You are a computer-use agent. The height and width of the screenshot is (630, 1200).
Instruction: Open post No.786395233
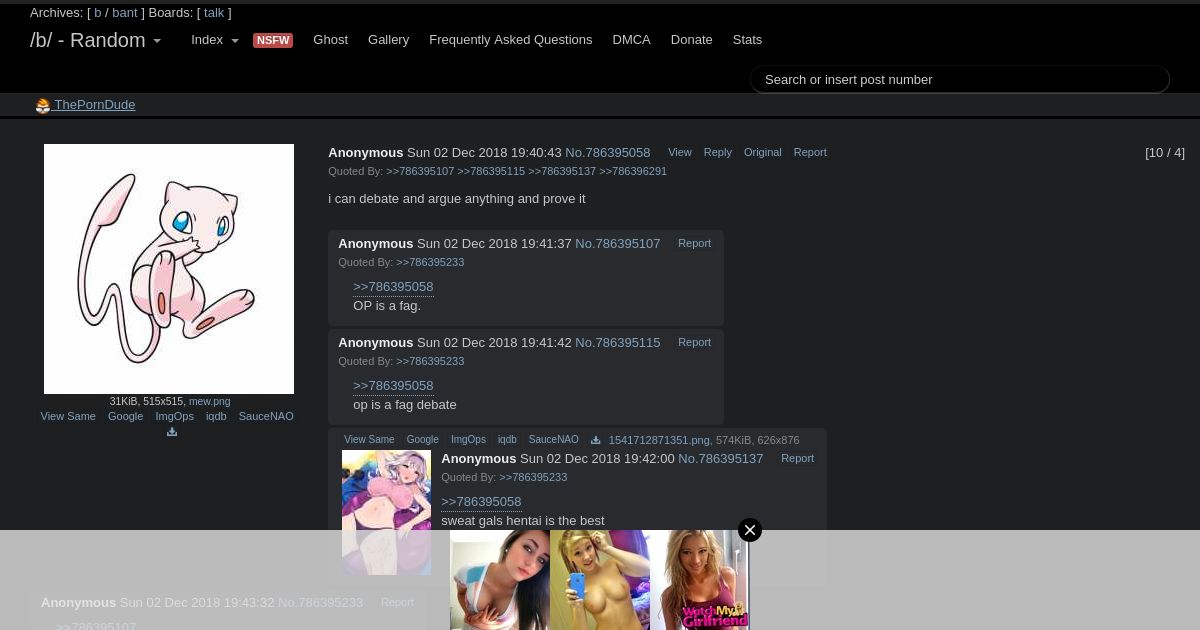[320, 603]
